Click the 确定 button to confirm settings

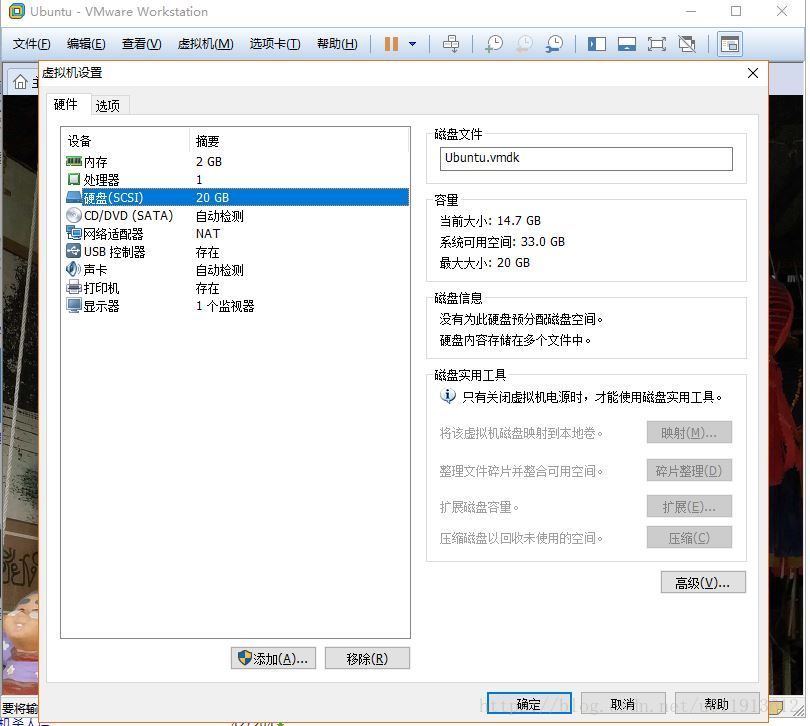[x=529, y=703]
